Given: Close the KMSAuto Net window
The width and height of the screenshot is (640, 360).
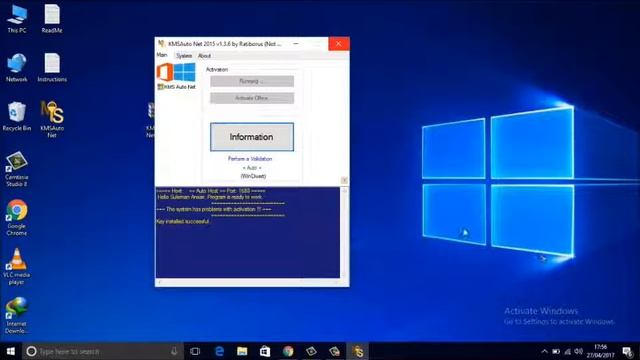Looking at the screenshot, I should [339, 44].
